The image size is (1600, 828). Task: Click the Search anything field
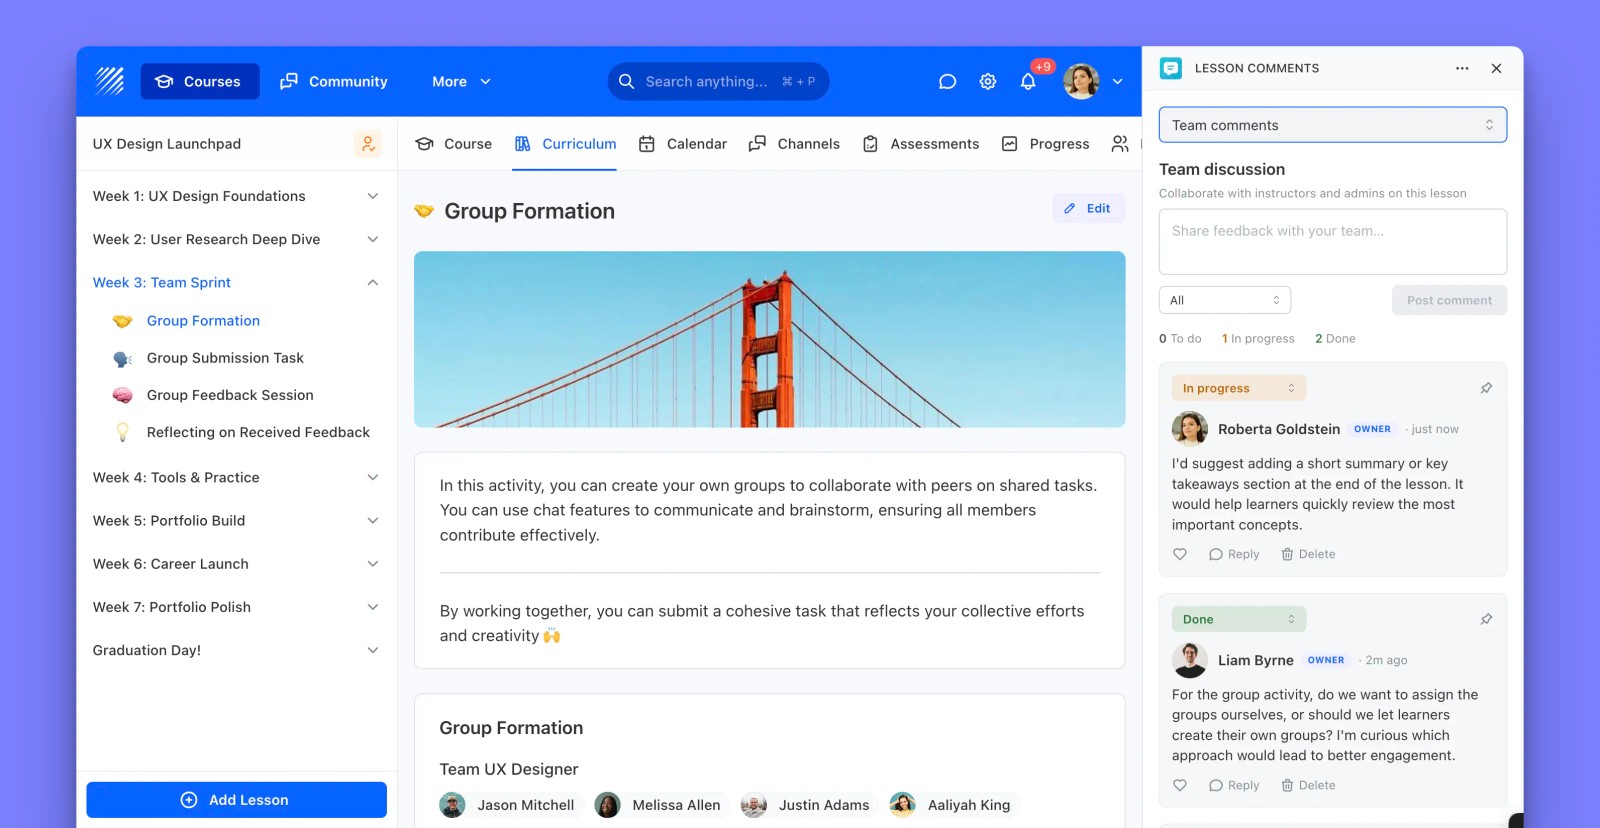click(x=718, y=82)
